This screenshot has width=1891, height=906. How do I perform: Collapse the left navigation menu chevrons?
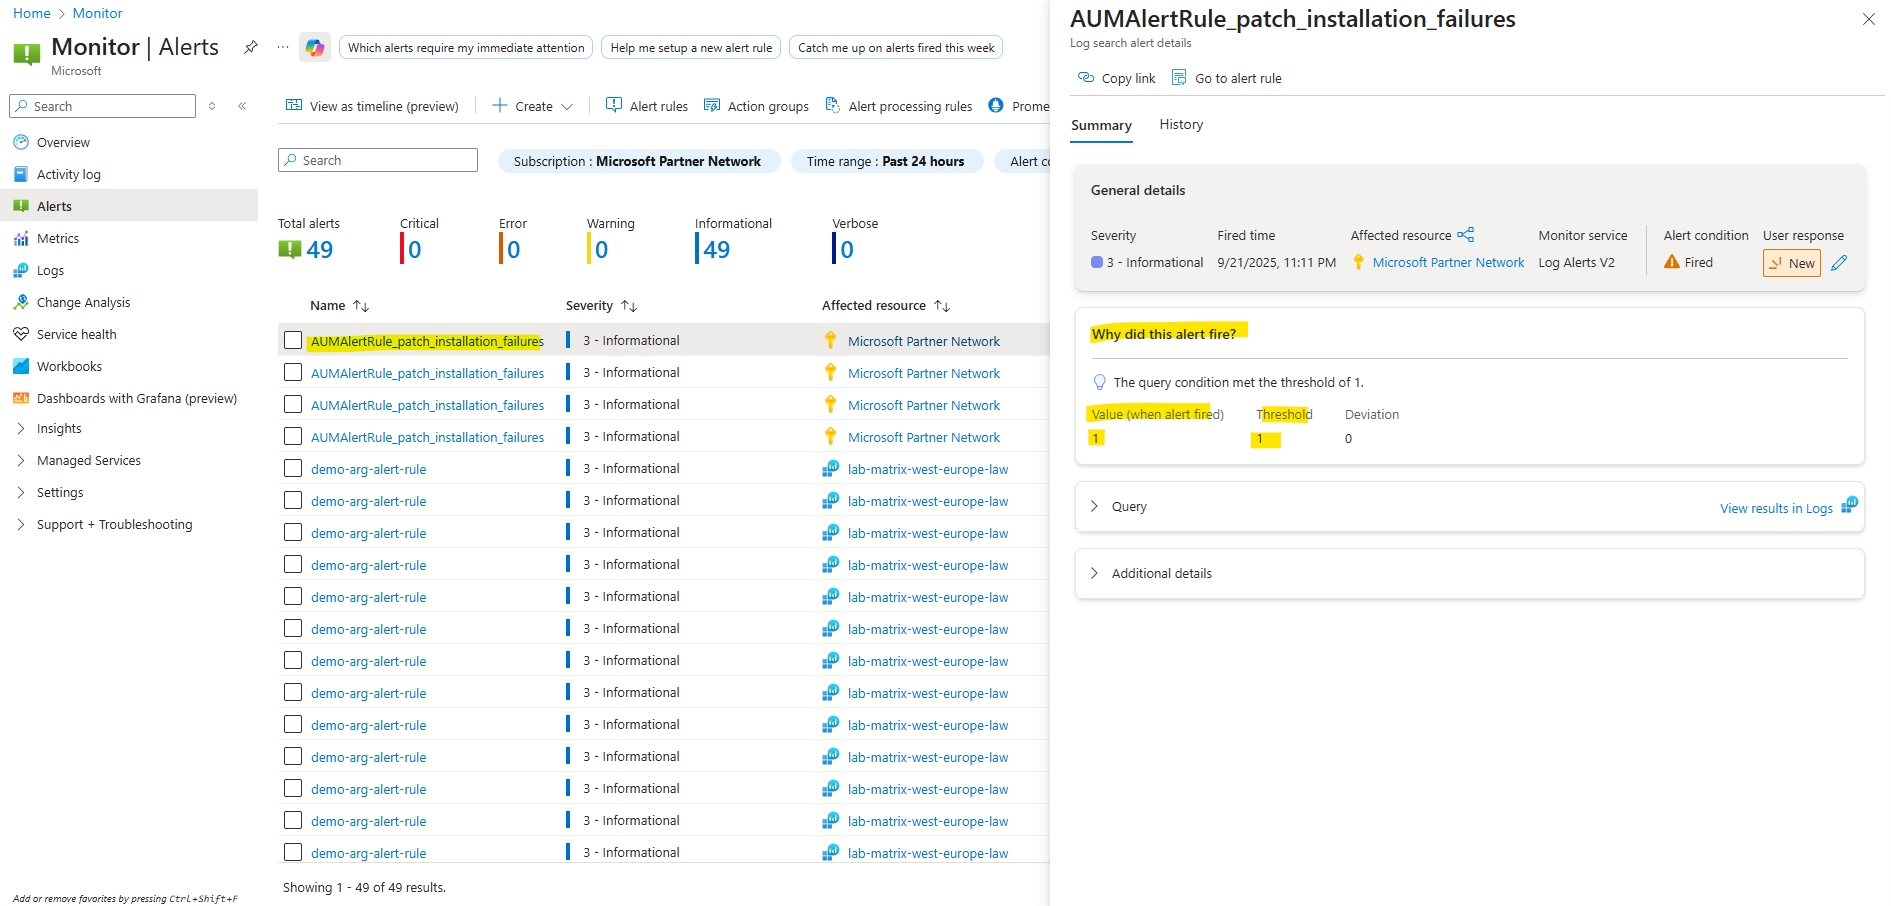point(242,106)
